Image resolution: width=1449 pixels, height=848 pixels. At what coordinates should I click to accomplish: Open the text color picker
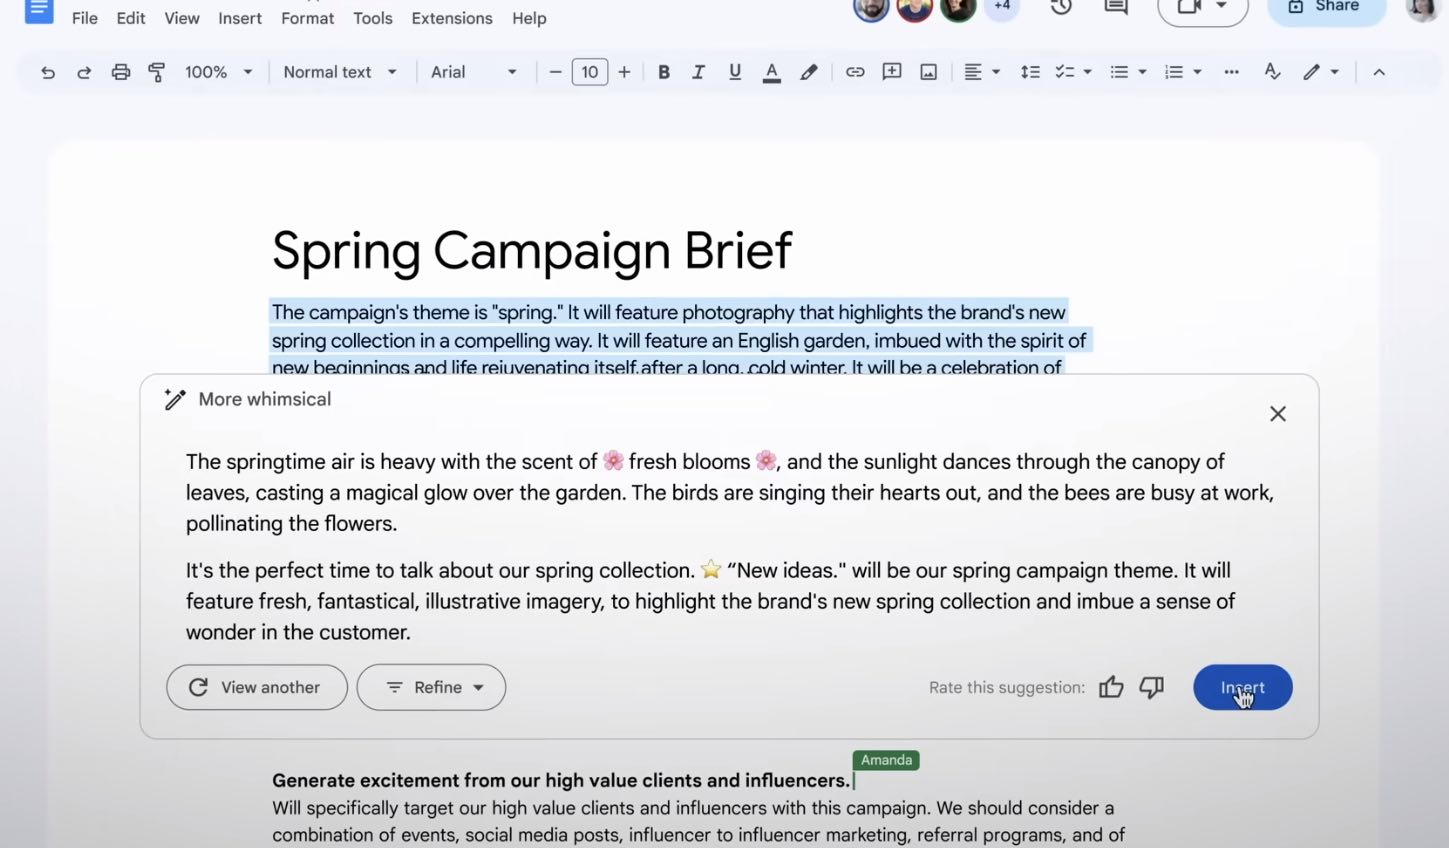point(771,72)
